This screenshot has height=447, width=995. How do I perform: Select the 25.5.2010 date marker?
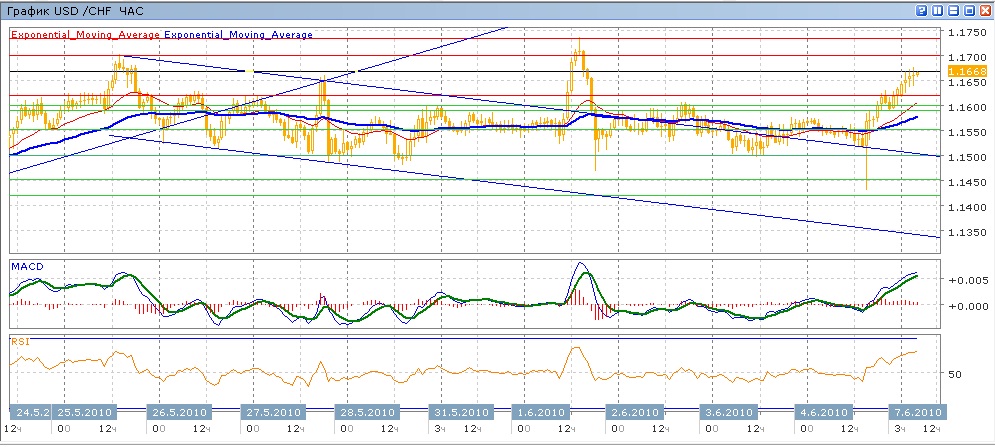point(85,412)
